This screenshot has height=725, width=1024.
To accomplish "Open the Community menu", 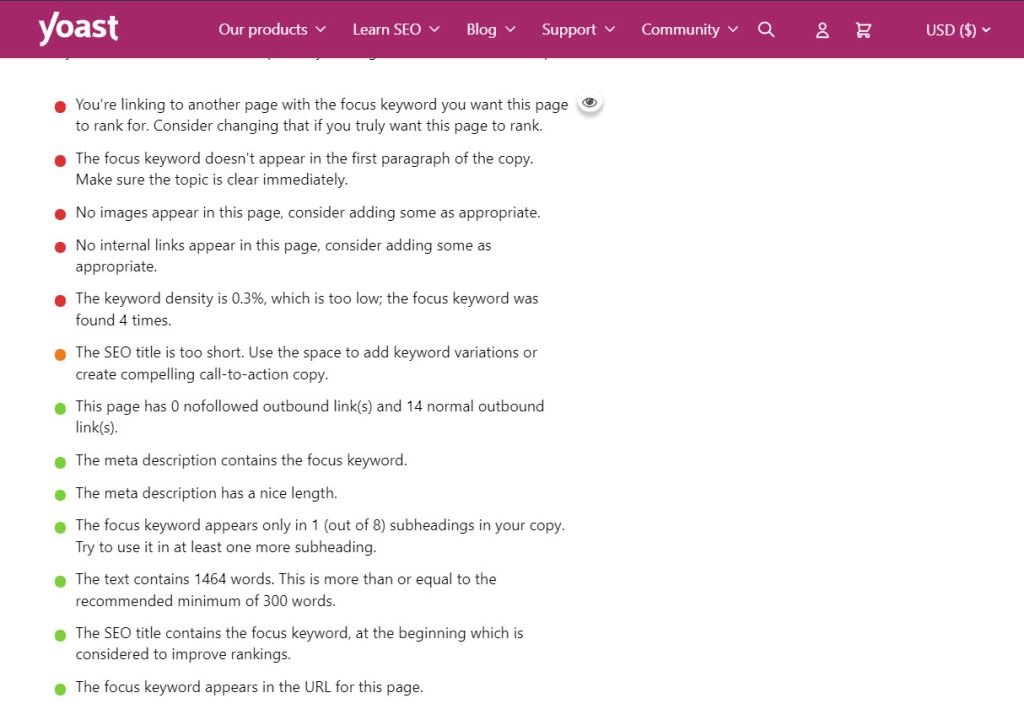I will pyautogui.click(x=689, y=30).
